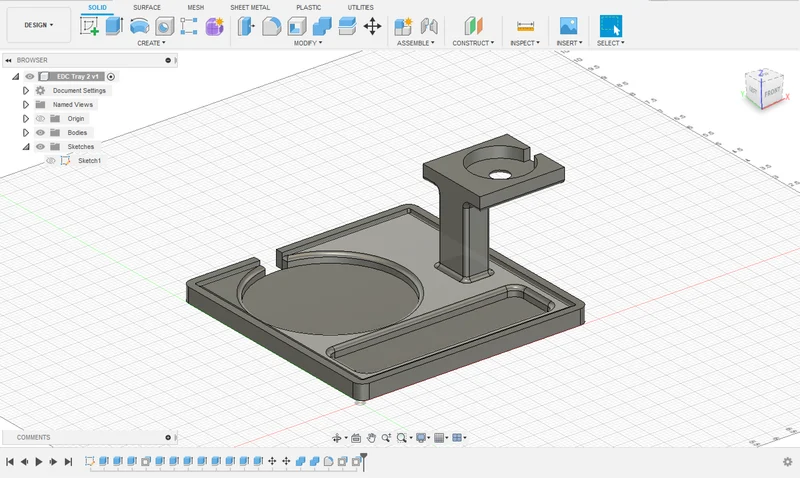
Task: Click the Offset Plane construct icon
Action: point(473,27)
